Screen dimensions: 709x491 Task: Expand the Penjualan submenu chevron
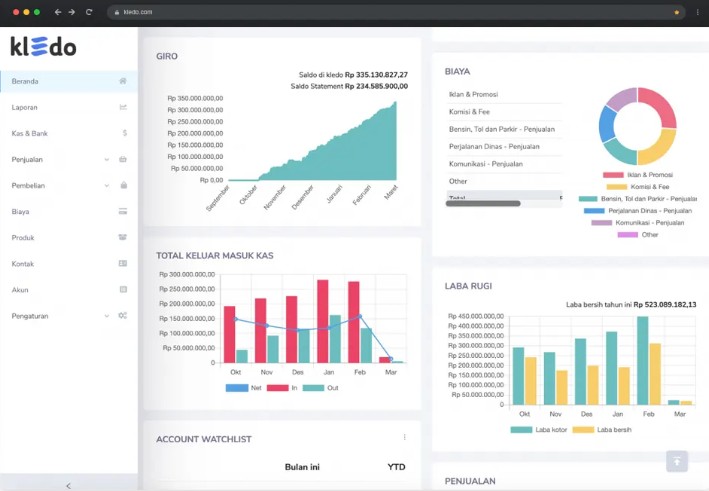click(107, 160)
